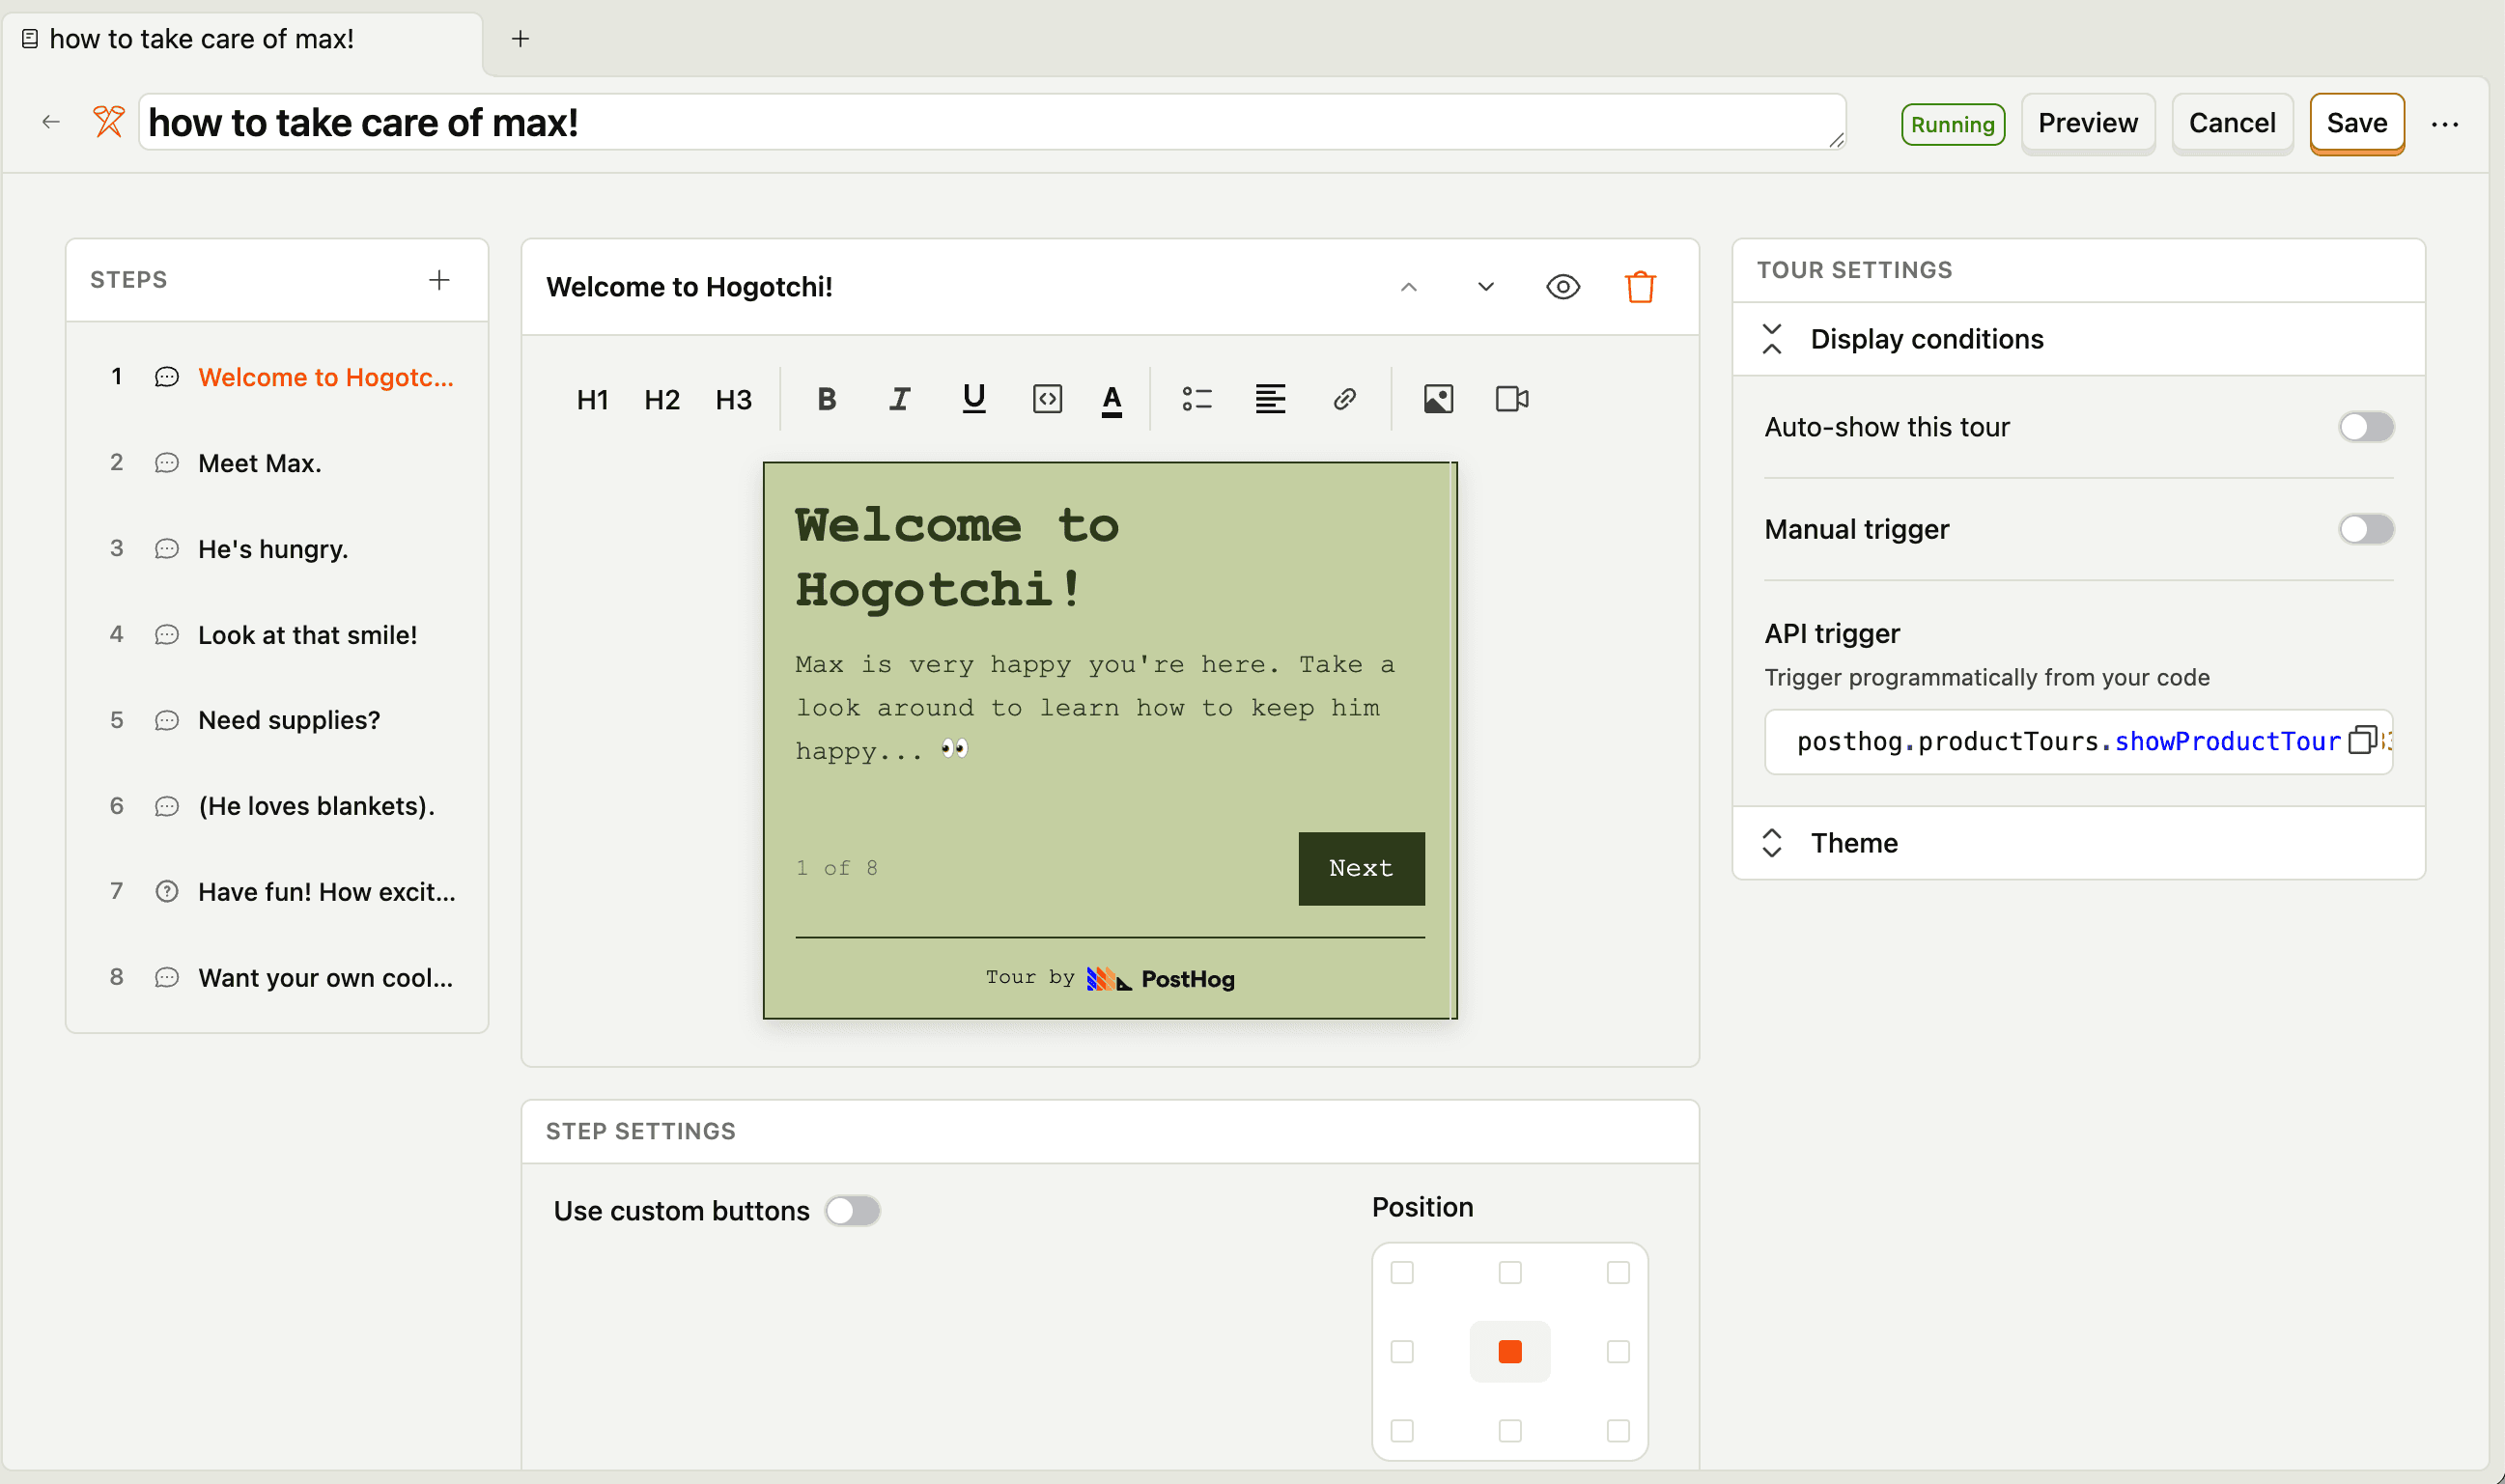Viewport: 2505px width, 1484px height.
Task: Copy the showProductTour API snippet
Action: click(2364, 740)
